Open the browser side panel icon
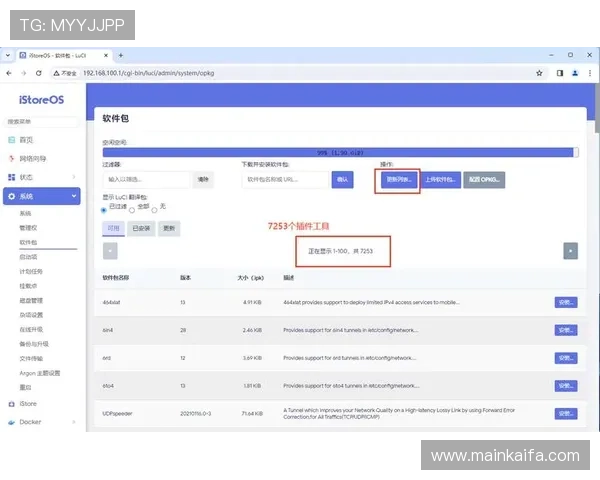This screenshot has width=600, height=480. coord(560,73)
